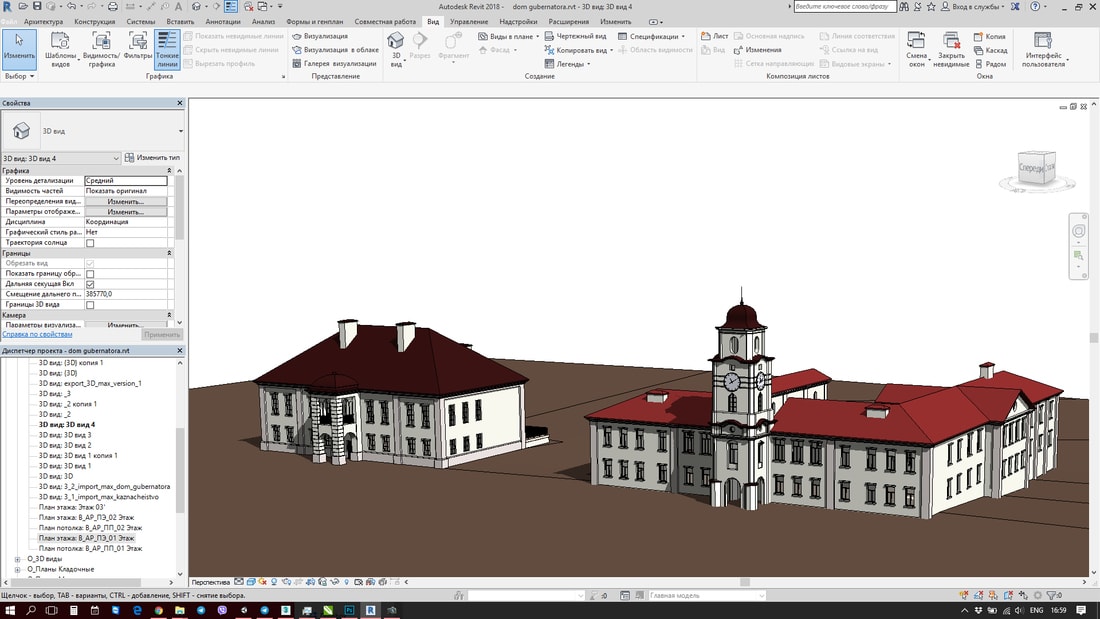Select 3D вид: 3D вид 3 in browser
The width and height of the screenshot is (1100, 619).
click(x=65, y=435)
